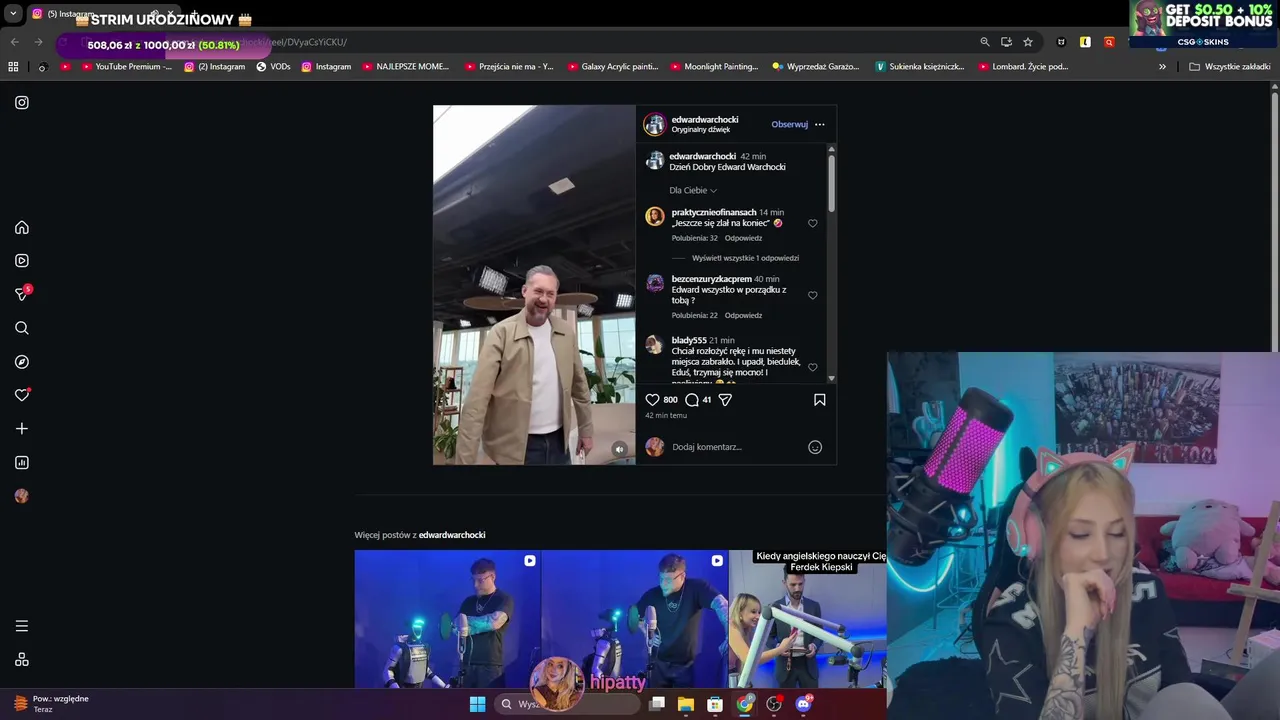The image size is (1280, 720).
Task: Expand hidden bookmarks chevron
Action: coord(1162,67)
